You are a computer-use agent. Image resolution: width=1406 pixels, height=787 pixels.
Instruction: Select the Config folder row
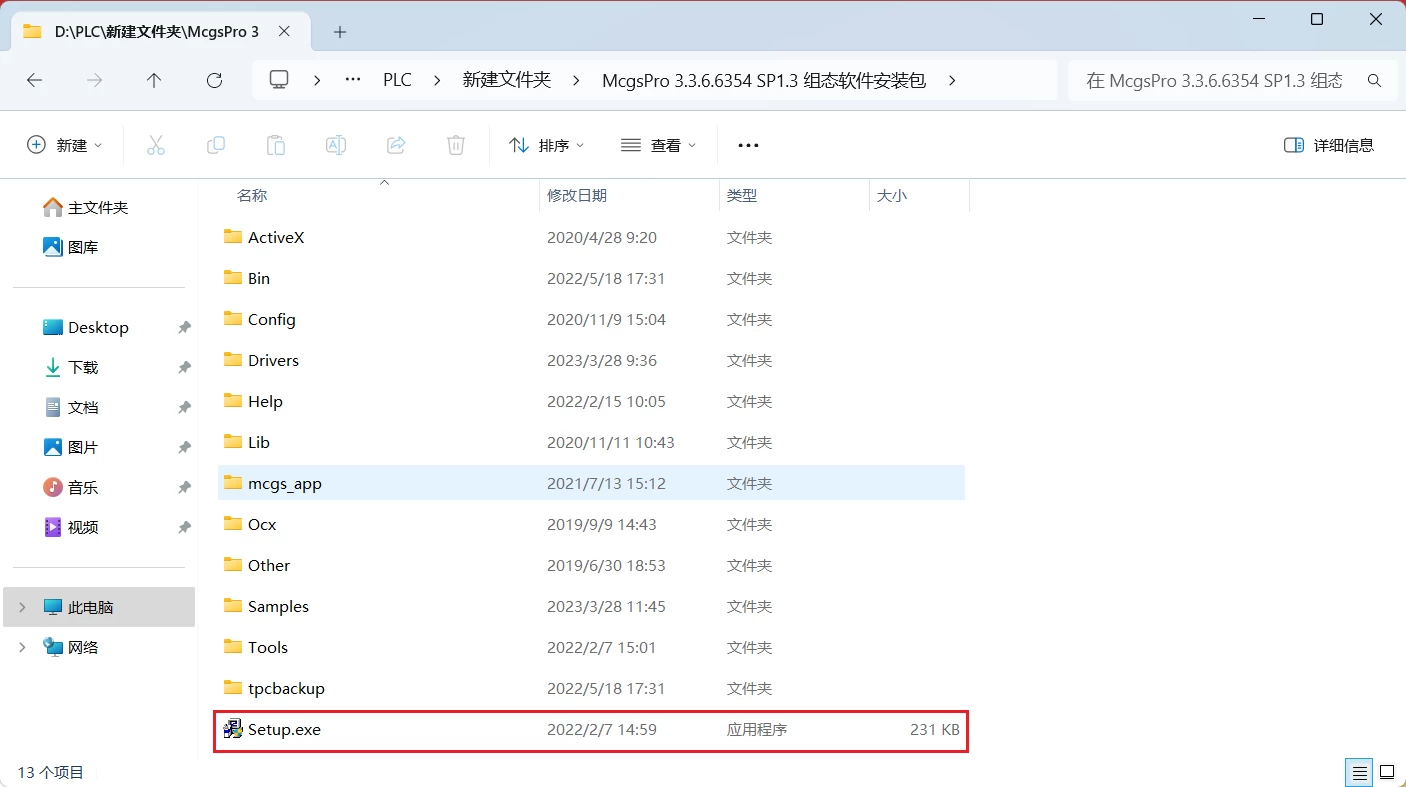(591, 319)
